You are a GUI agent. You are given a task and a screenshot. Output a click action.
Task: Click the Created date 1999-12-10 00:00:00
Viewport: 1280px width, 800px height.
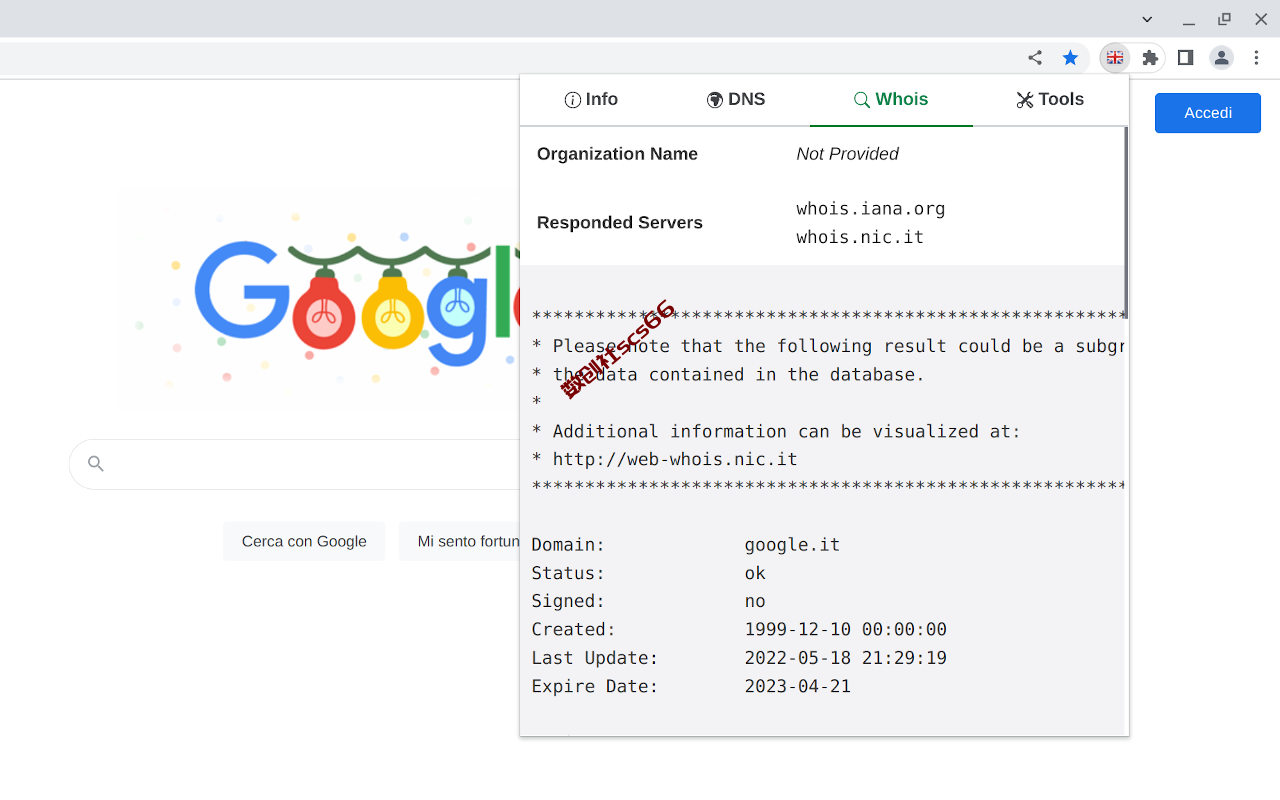click(845, 630)
